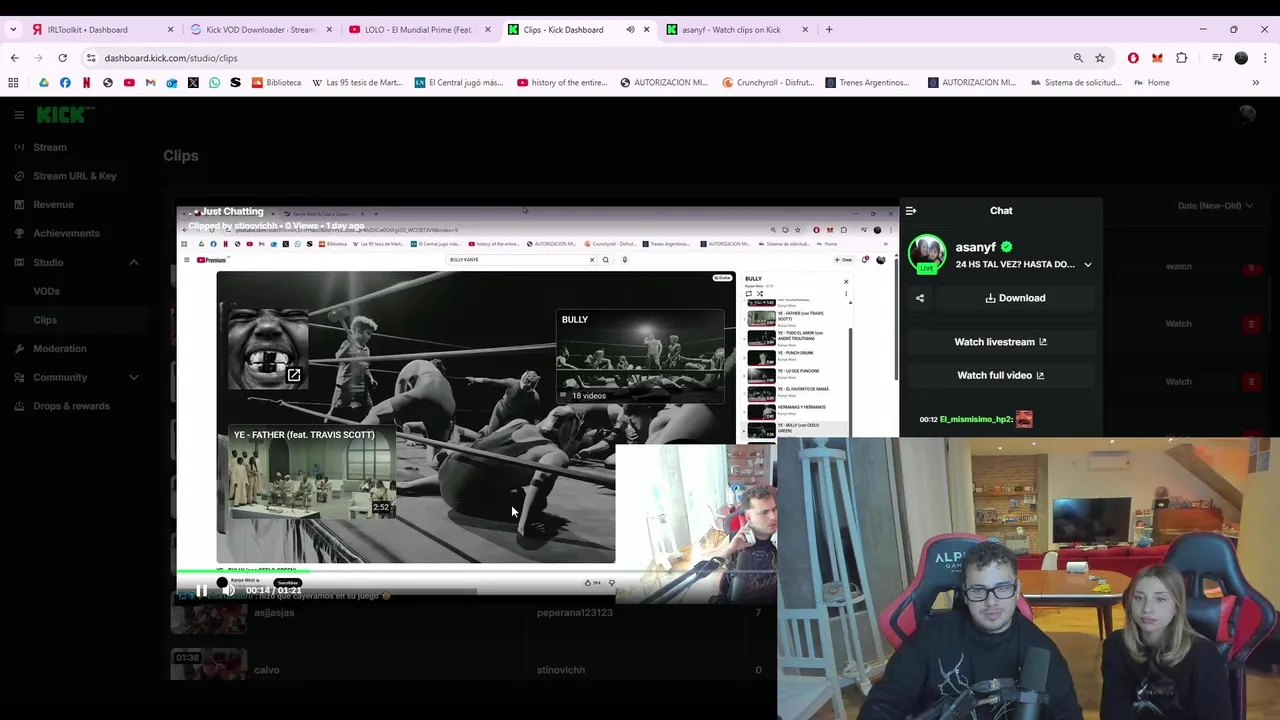Open the asanyf channel avatar

(927, 254)
